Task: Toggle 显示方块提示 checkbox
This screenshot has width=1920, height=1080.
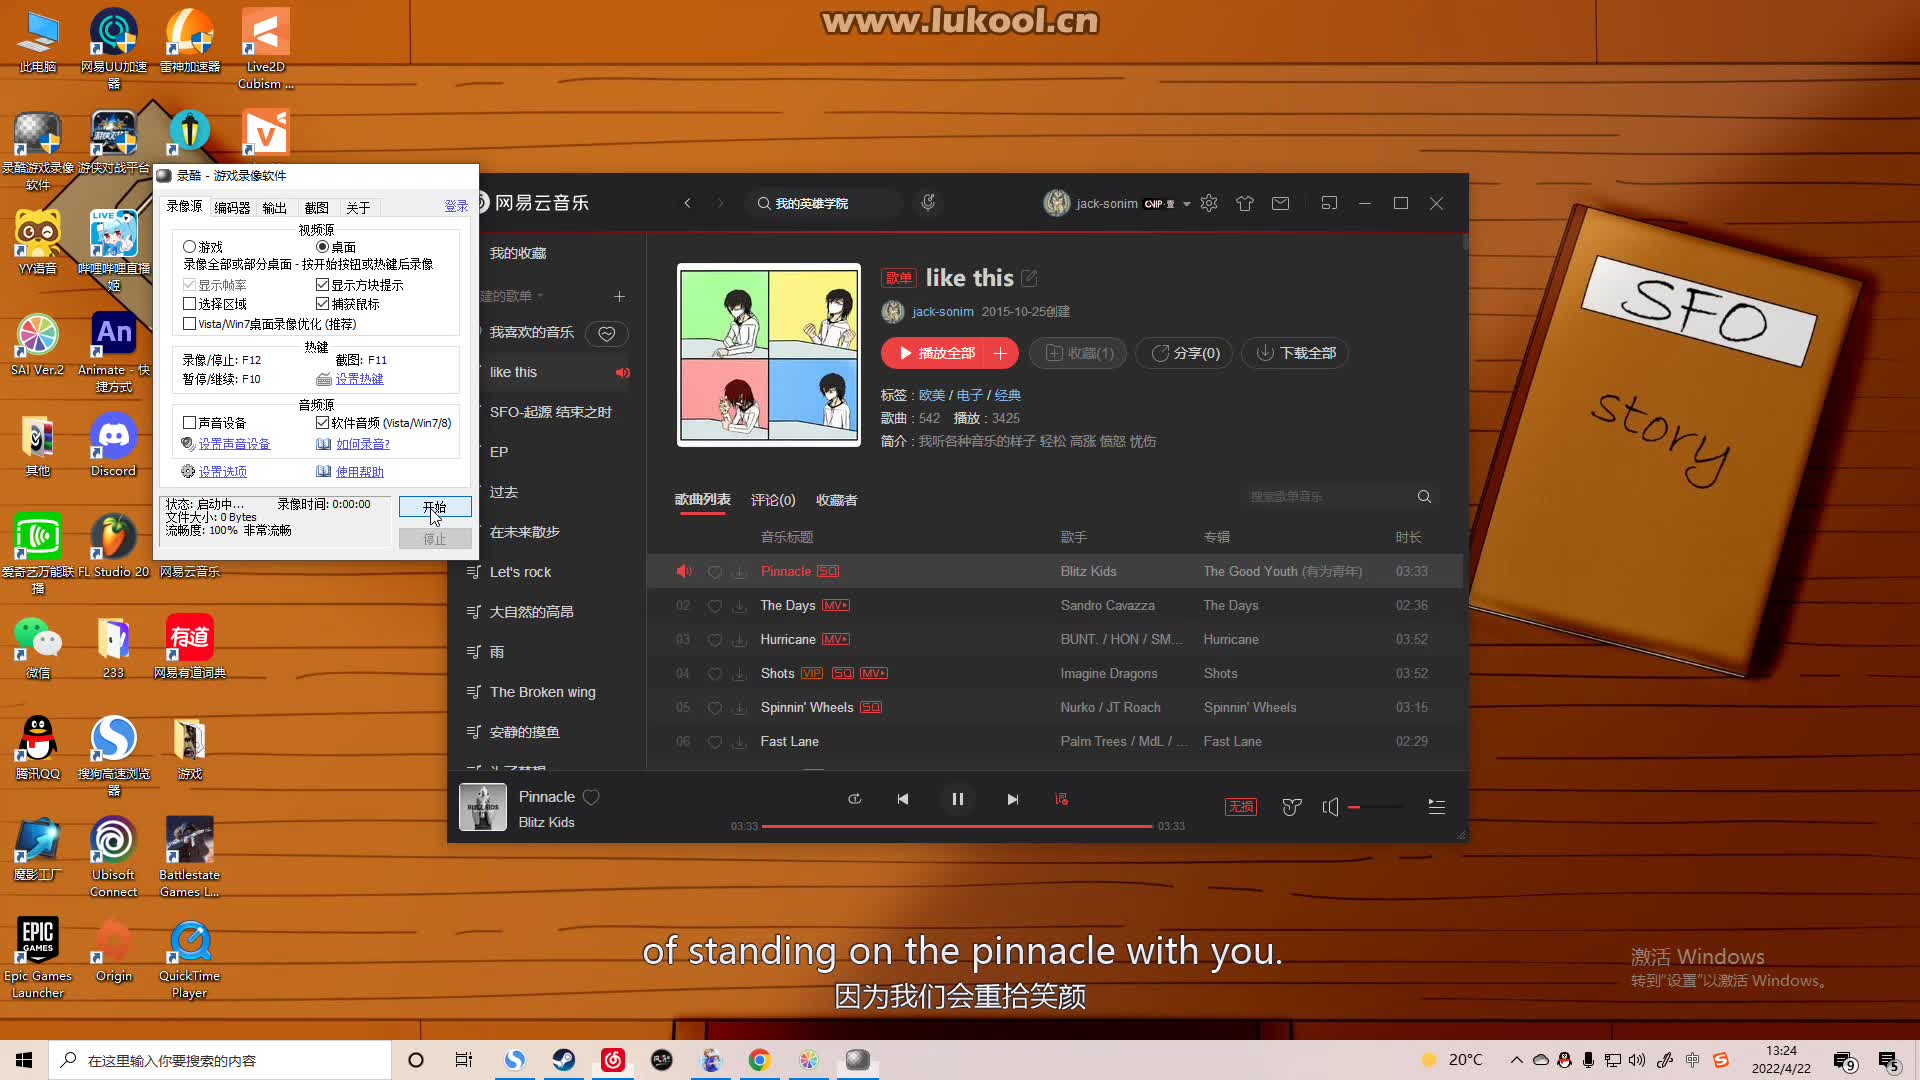Action: tap(322, 285)
